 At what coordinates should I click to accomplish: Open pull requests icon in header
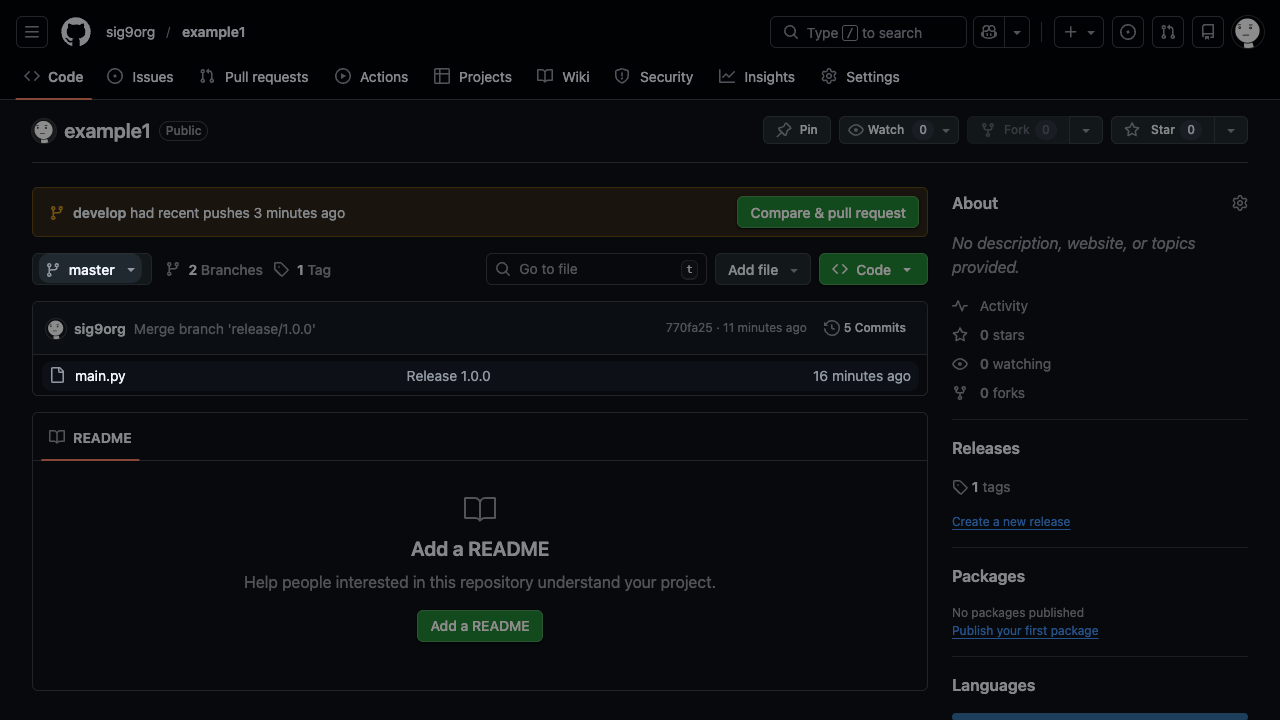[x=1168, y=32]
